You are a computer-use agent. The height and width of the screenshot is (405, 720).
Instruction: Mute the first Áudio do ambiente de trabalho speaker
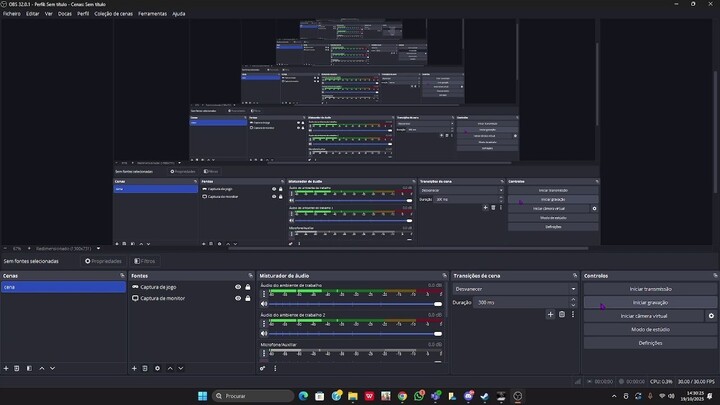[x=264, y=303]
